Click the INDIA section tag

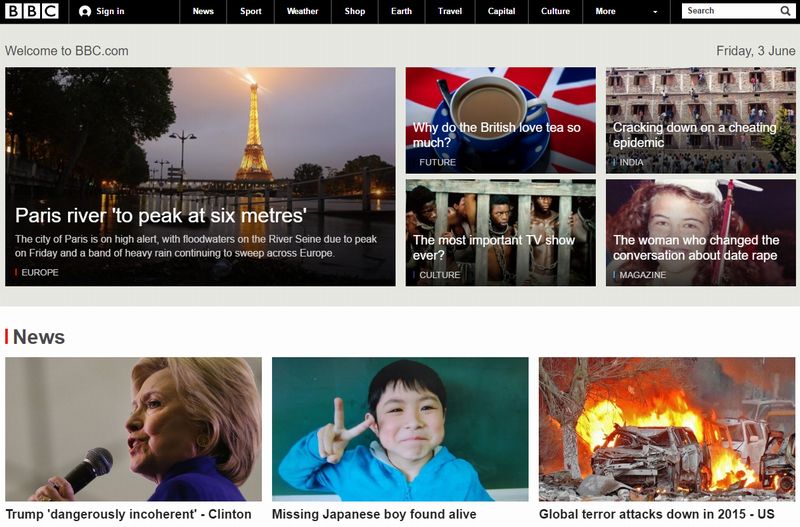[631, 162]
